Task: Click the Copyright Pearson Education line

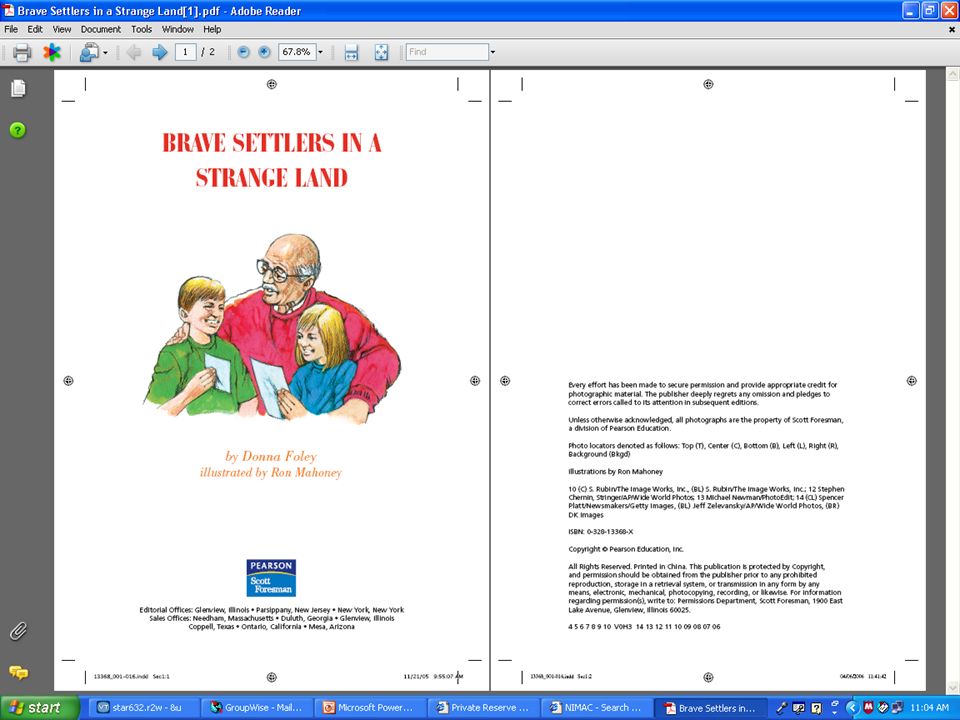Action: (x=626, y=549)
